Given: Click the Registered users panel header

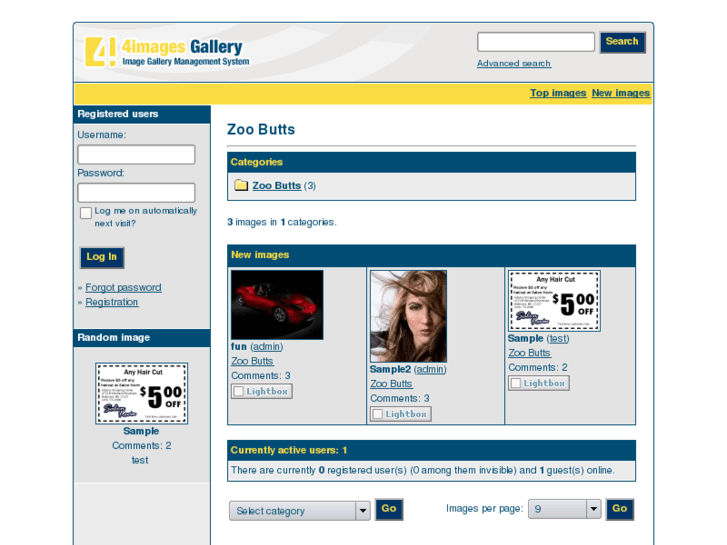Looking at the screenshot, I should point(142,114).
